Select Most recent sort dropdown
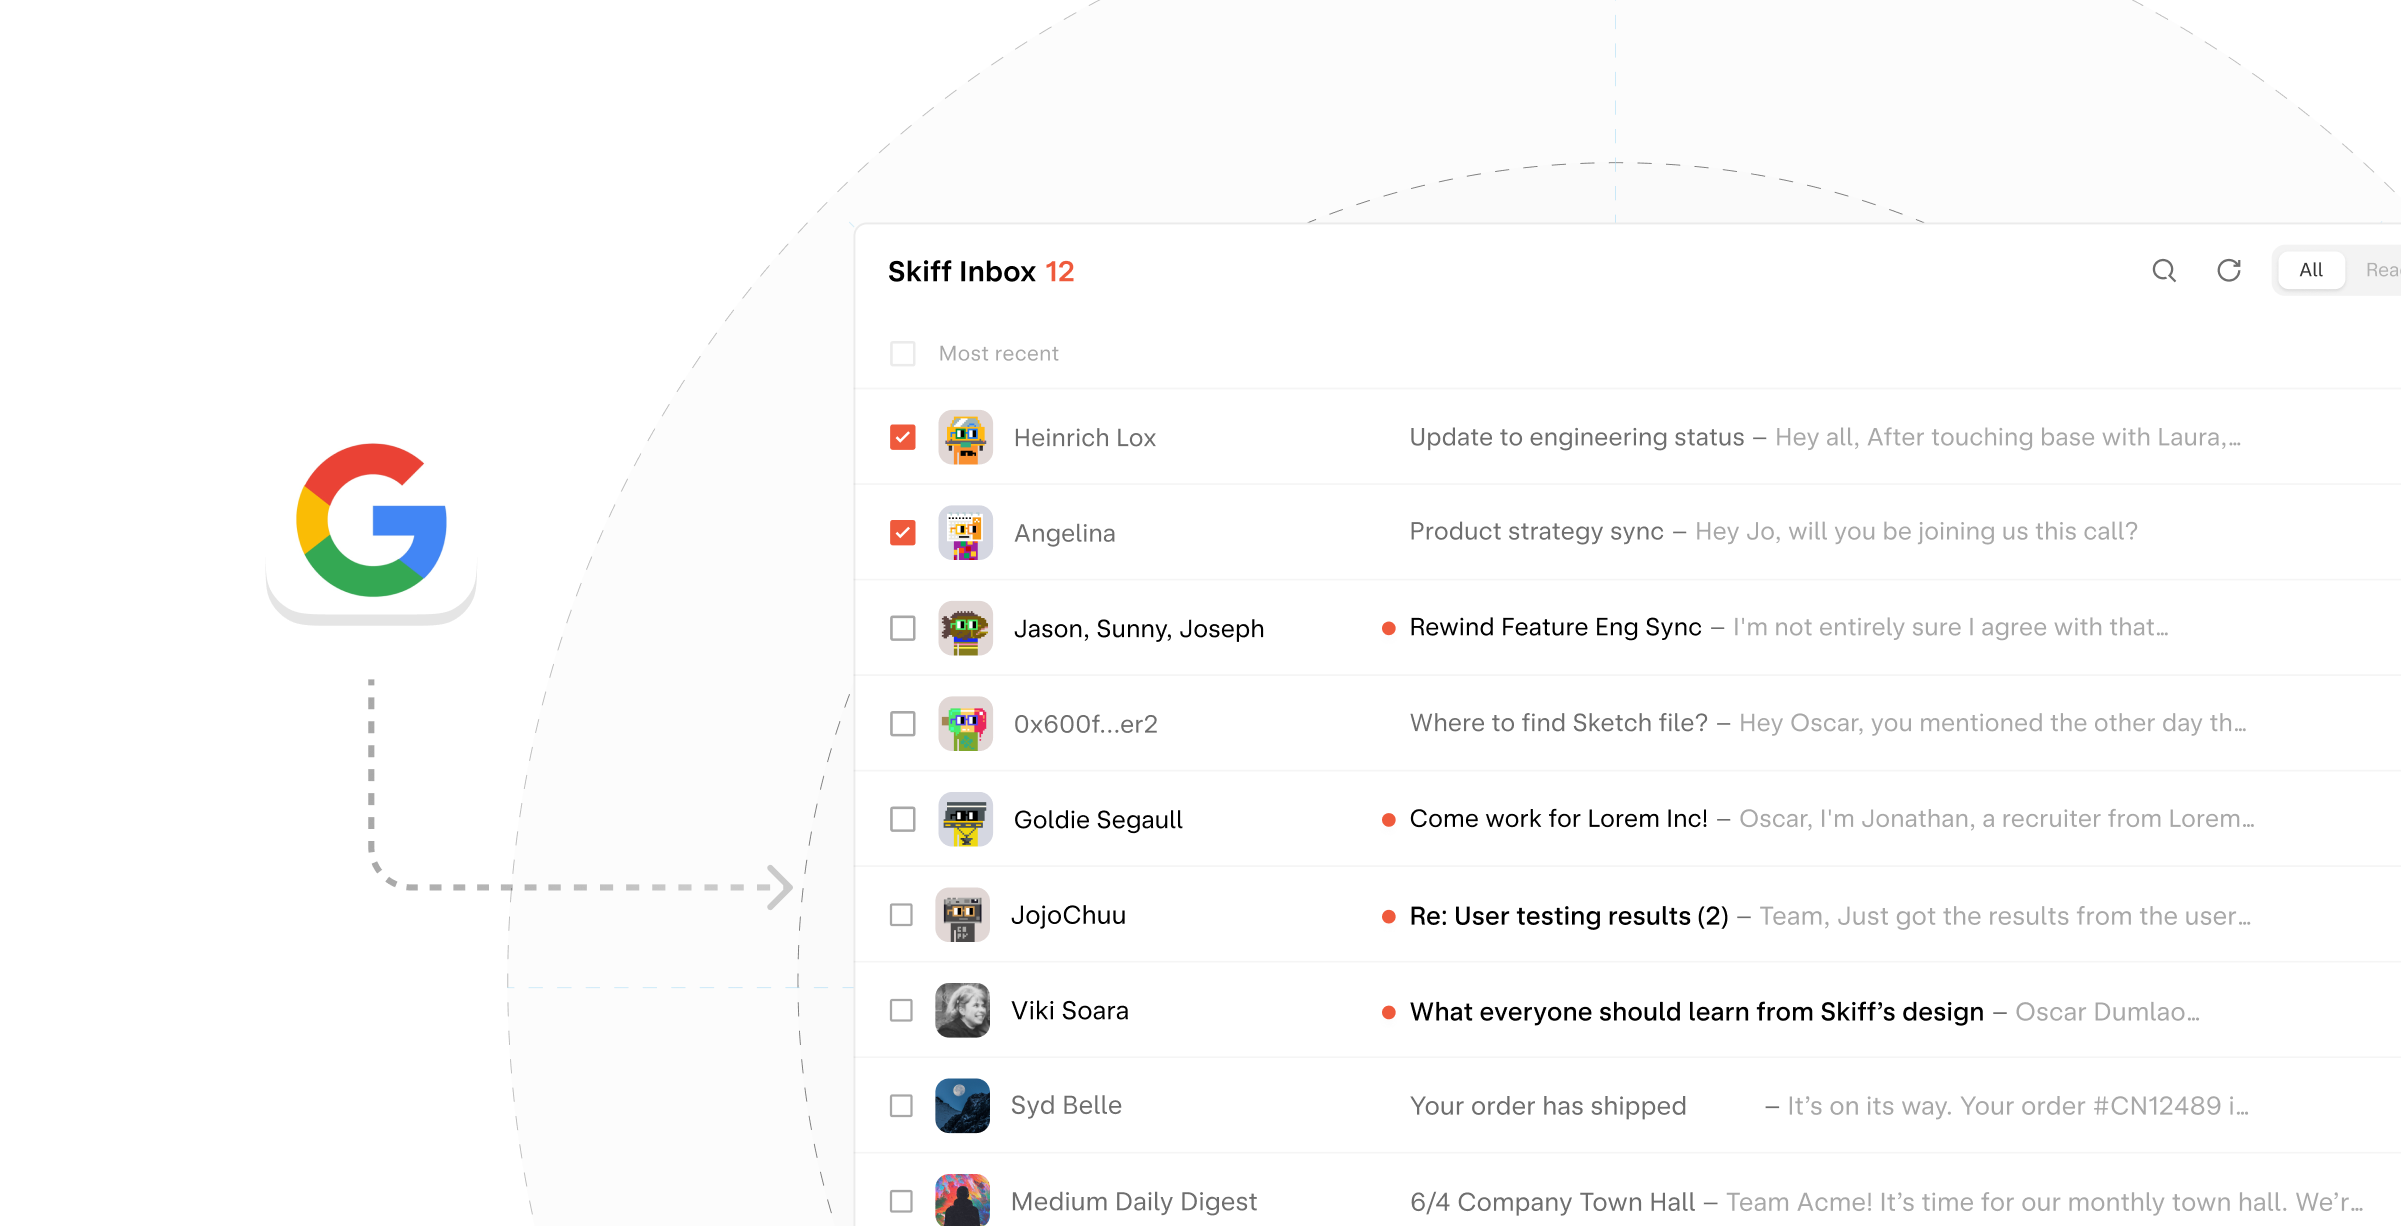Image resolution: width=2401 pixels, height=1226 pixels. tap(999, 352)
